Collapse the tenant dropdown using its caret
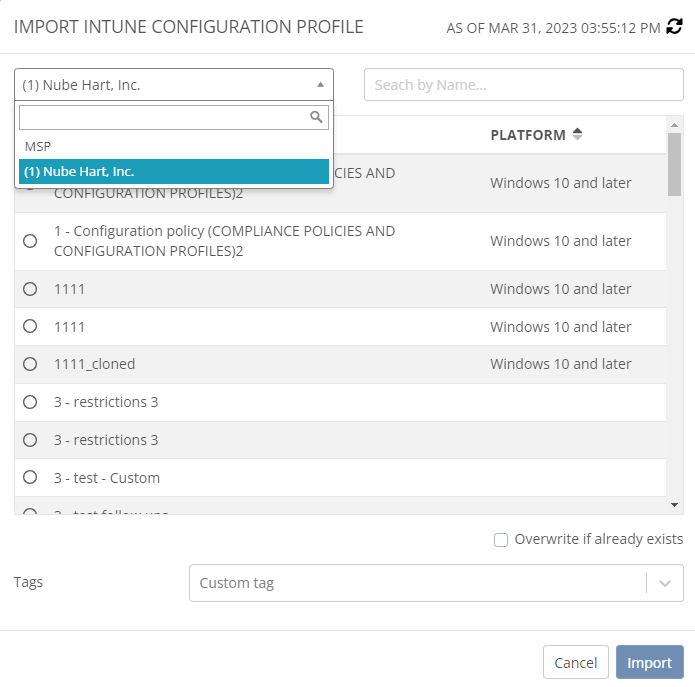Screen dimensions: 695x687 (x=319, y=85)
